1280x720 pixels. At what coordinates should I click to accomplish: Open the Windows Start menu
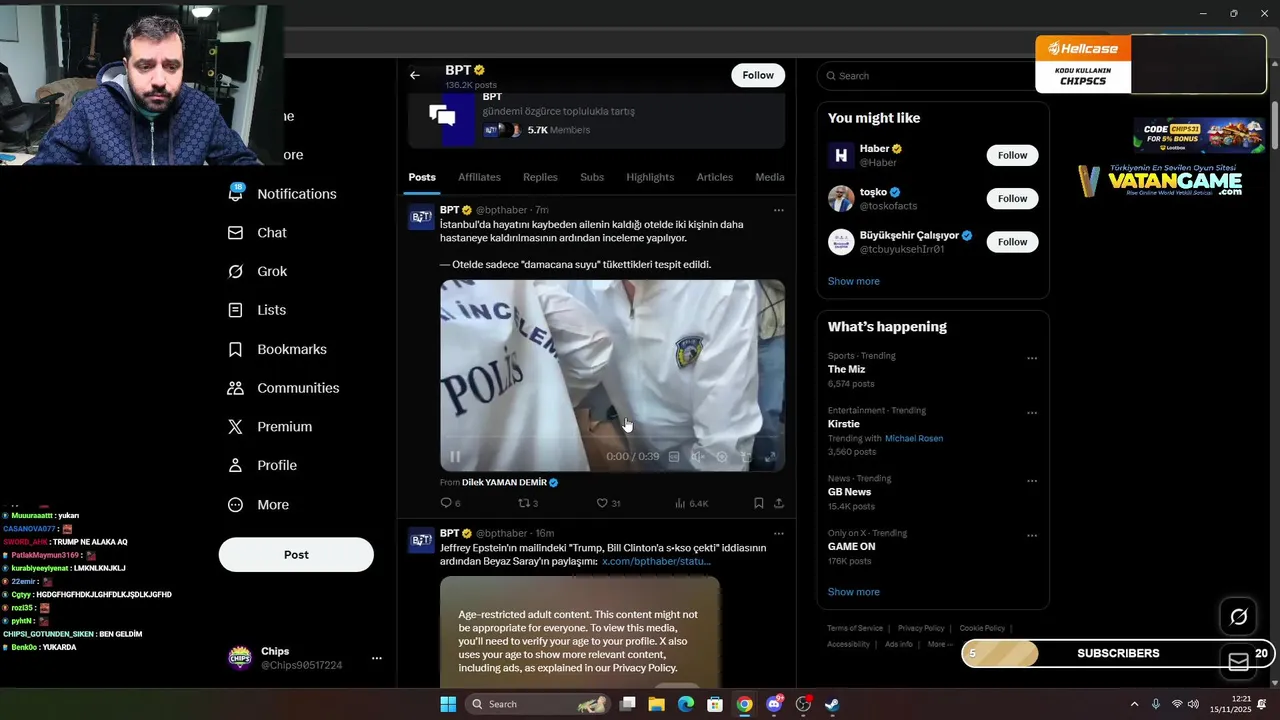(448, 704)
